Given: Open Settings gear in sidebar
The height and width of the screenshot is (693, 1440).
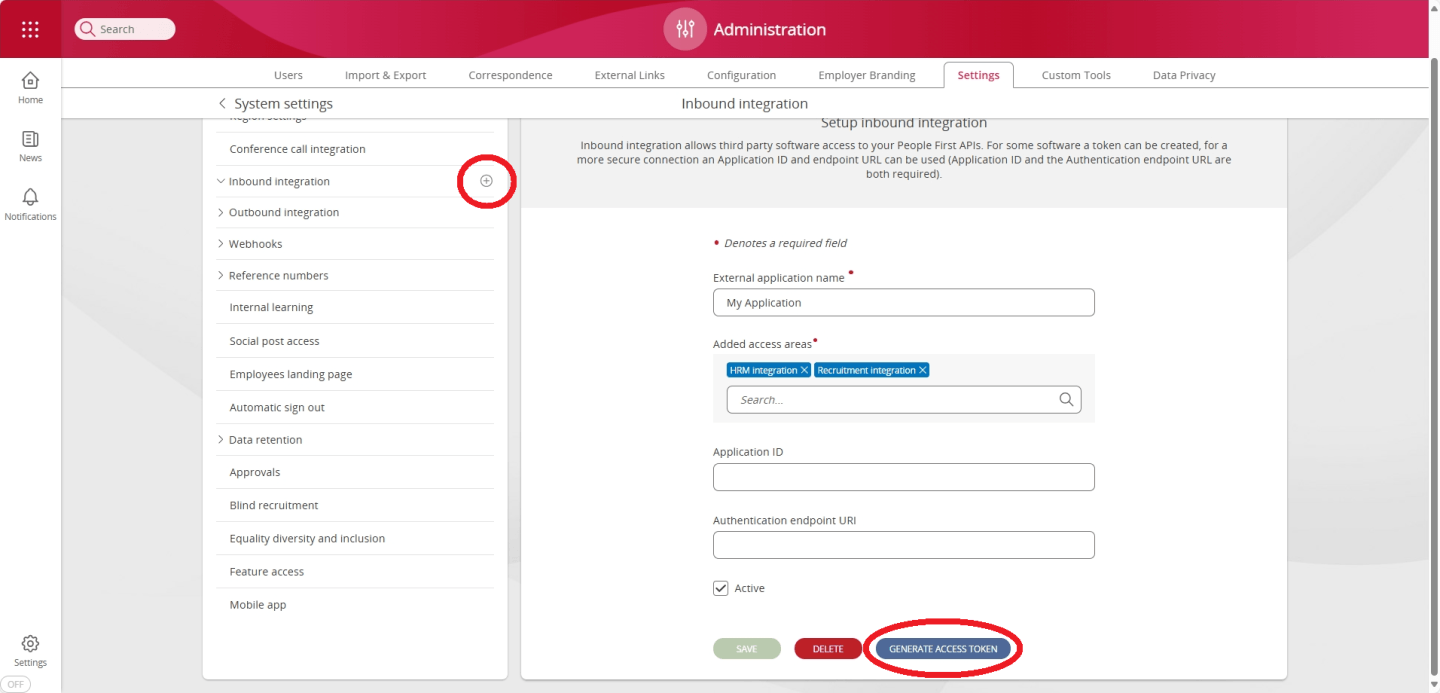Looking at the screenshot, I should click(x=29, y=645).
